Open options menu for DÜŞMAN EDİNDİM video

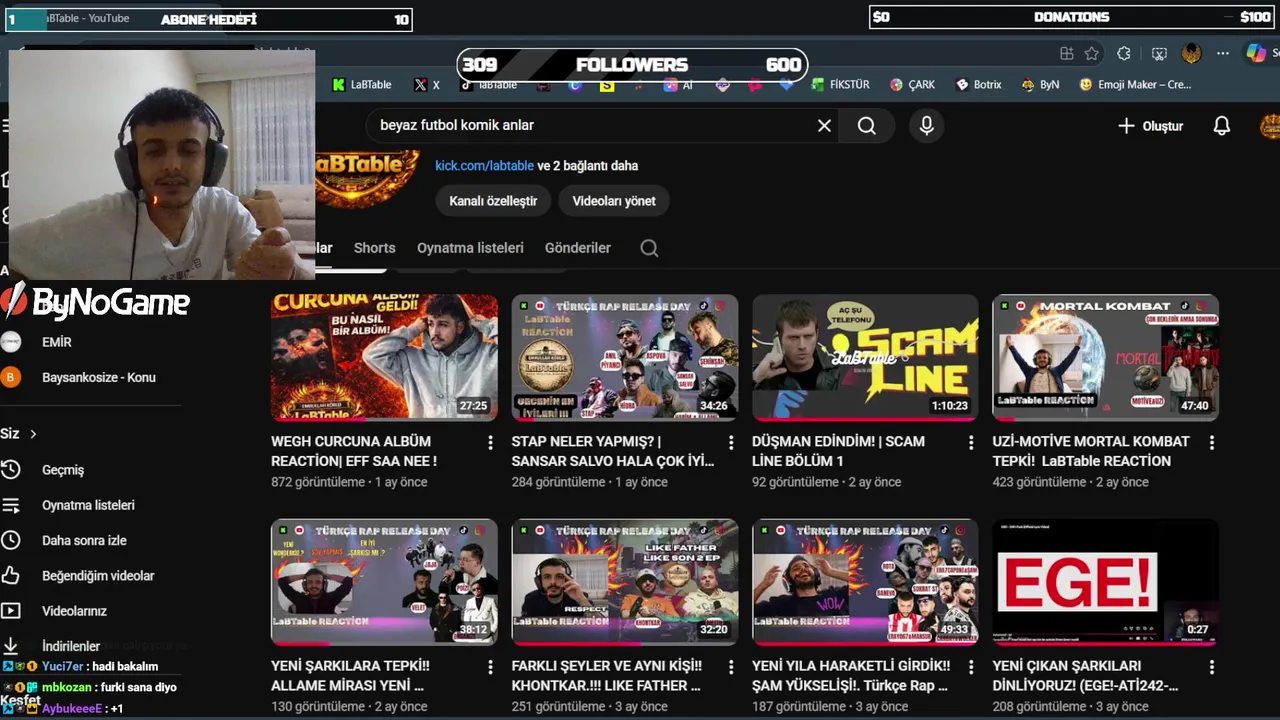tap(971, 442)
